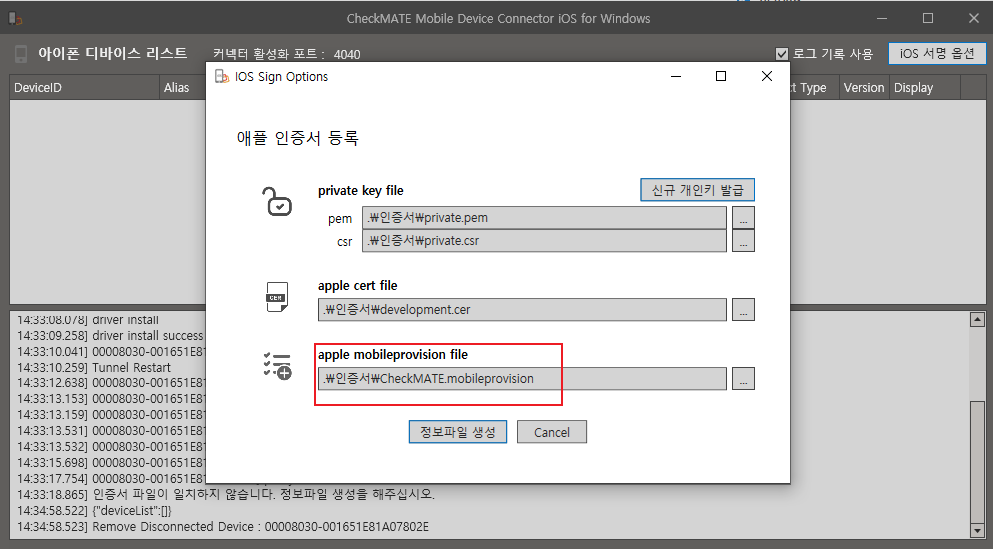Image resolution: width=993 pixels, height=549 pixels.
Task: Open the iOS 서명 옵션 button
Action: [x=937, y=54]
